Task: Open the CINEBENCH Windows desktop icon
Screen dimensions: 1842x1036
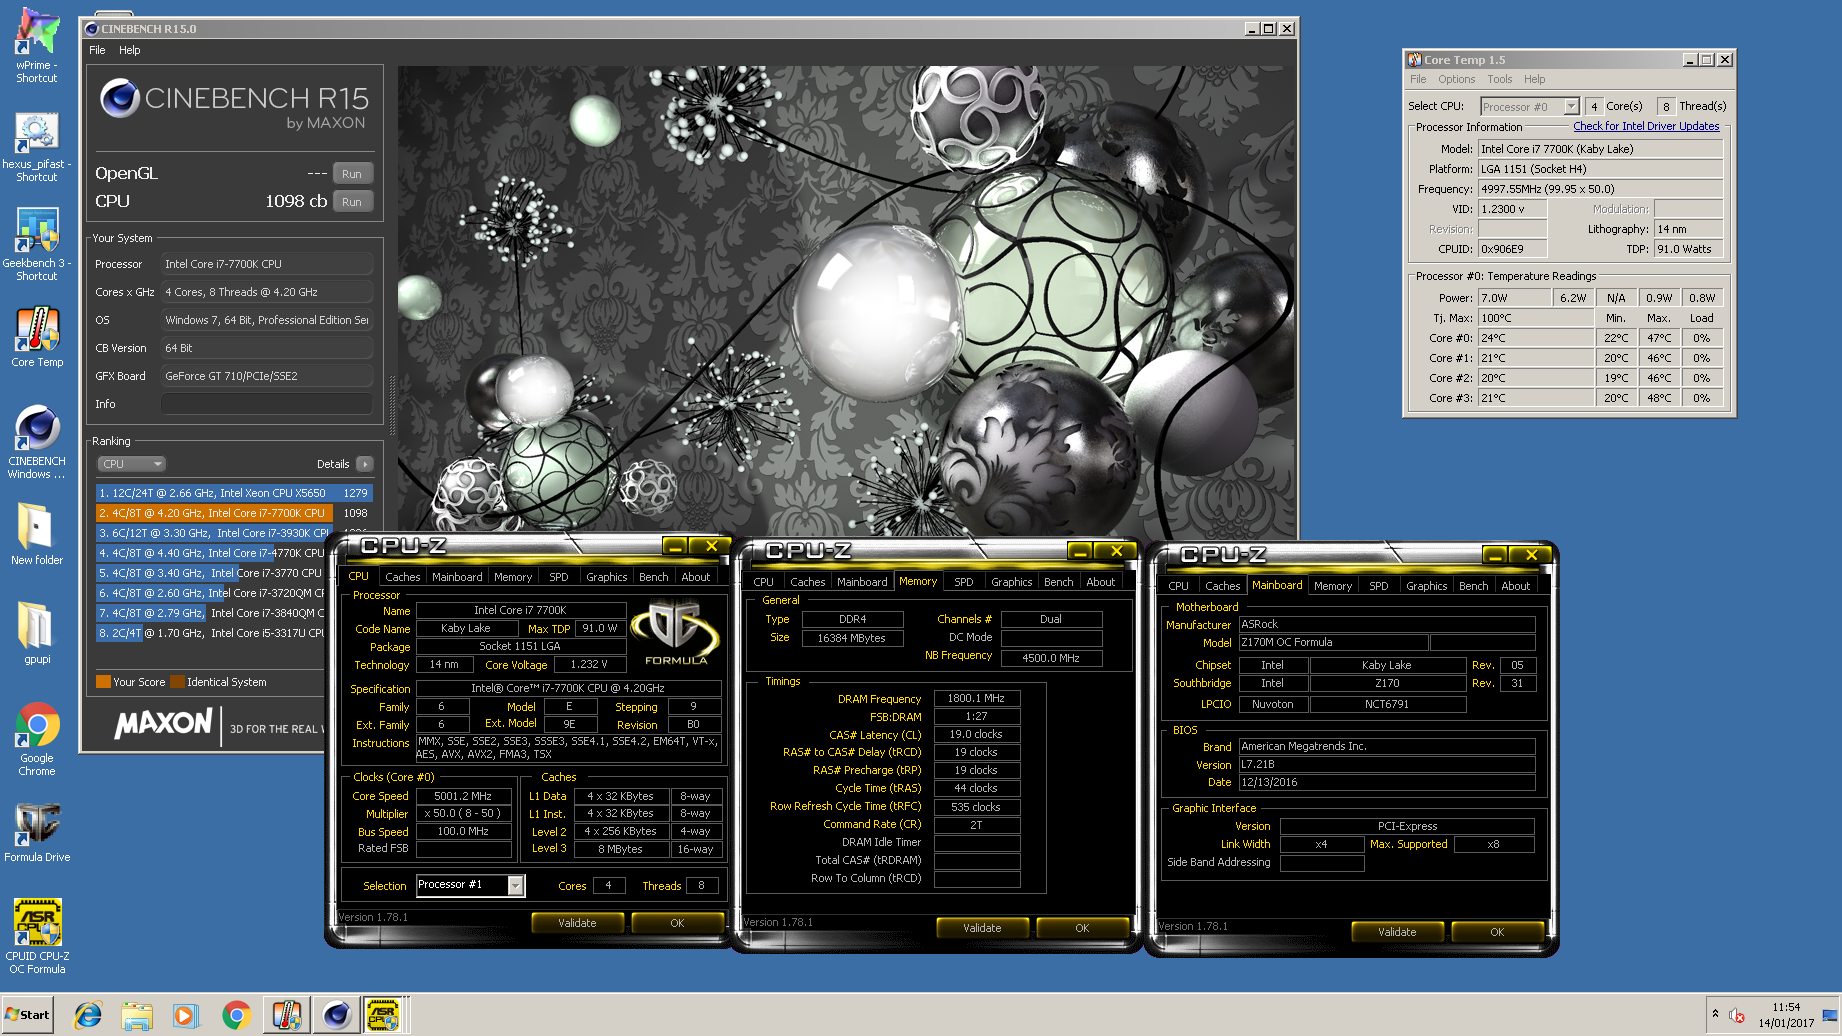Action: tap(37, 442)
